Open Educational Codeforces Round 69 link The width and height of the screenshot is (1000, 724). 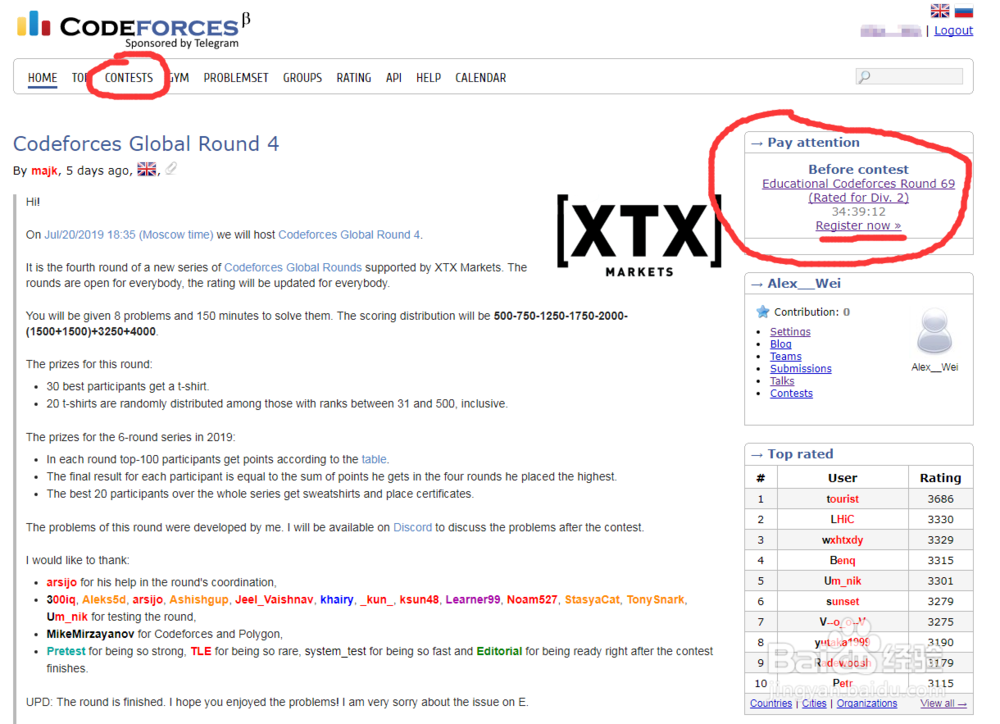(x=858, y=191)
